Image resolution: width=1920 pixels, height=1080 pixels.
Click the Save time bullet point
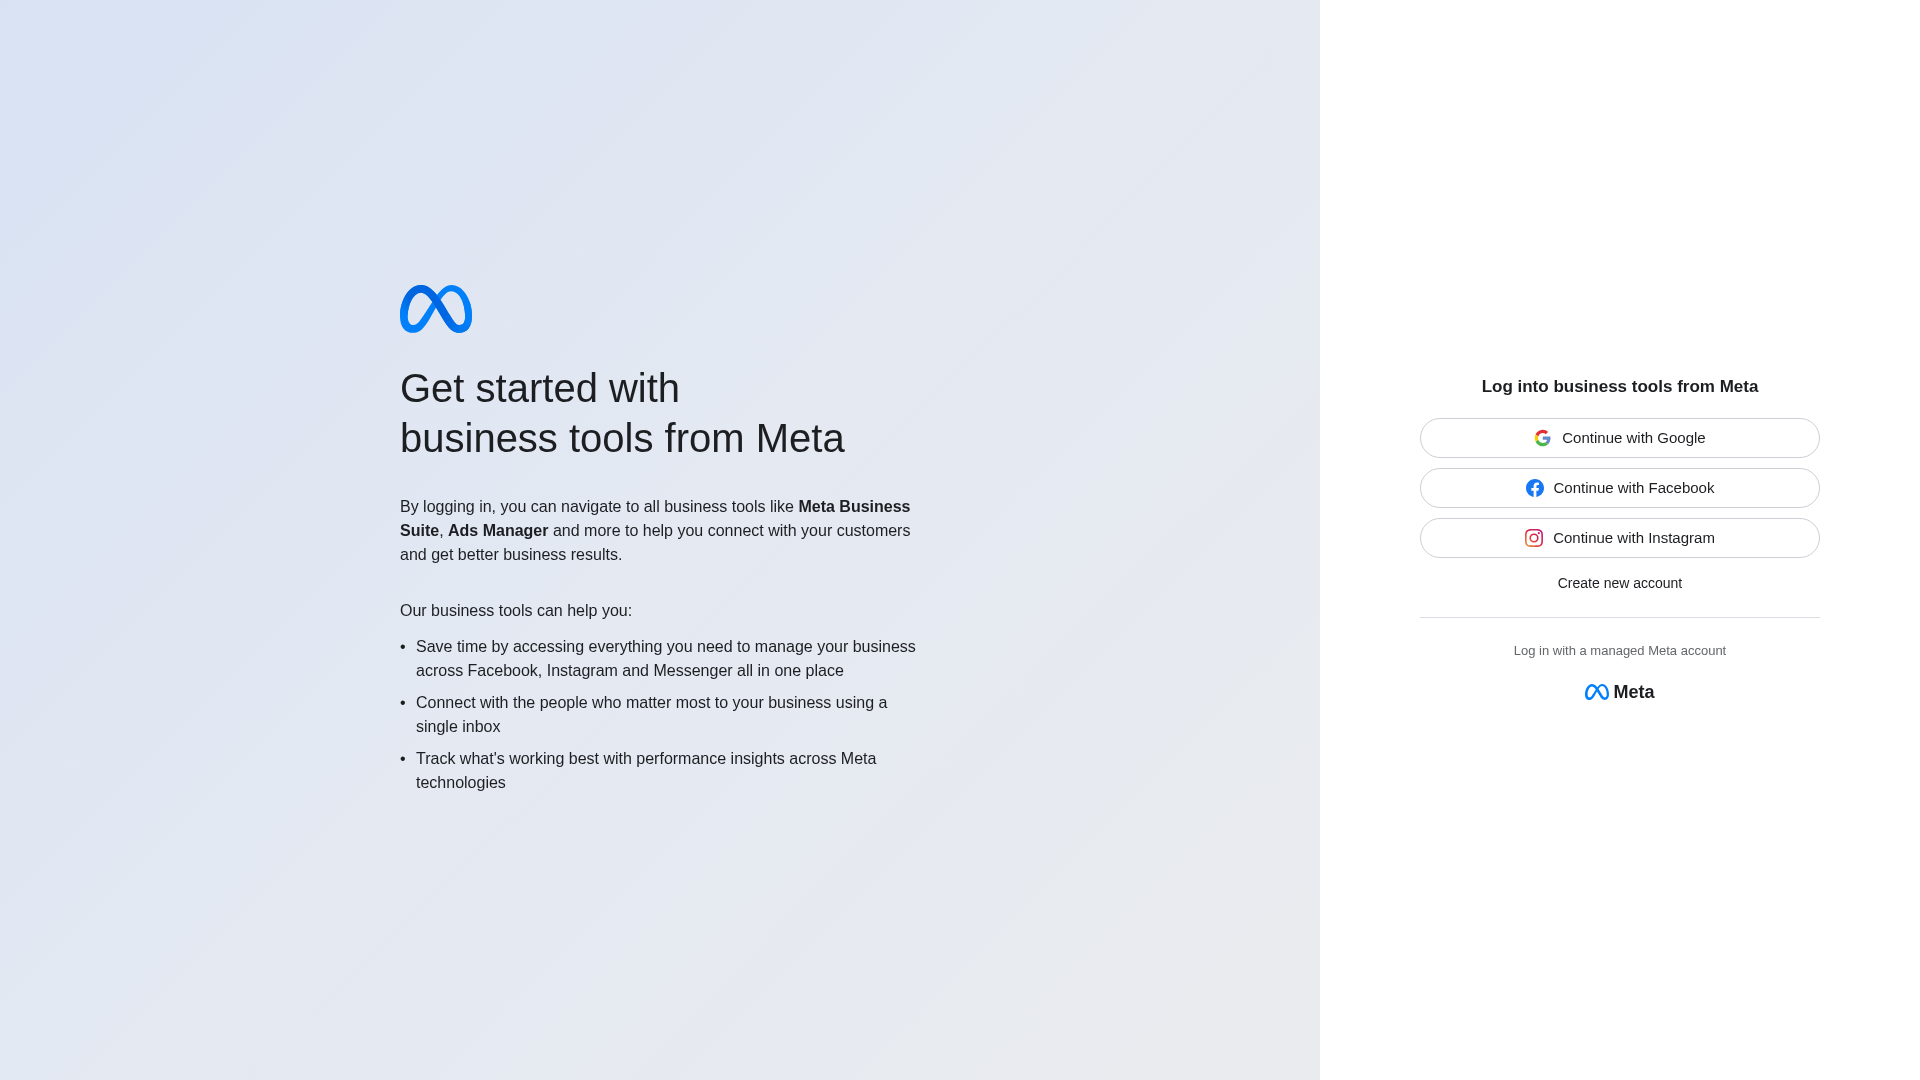(x=666, y=659)
